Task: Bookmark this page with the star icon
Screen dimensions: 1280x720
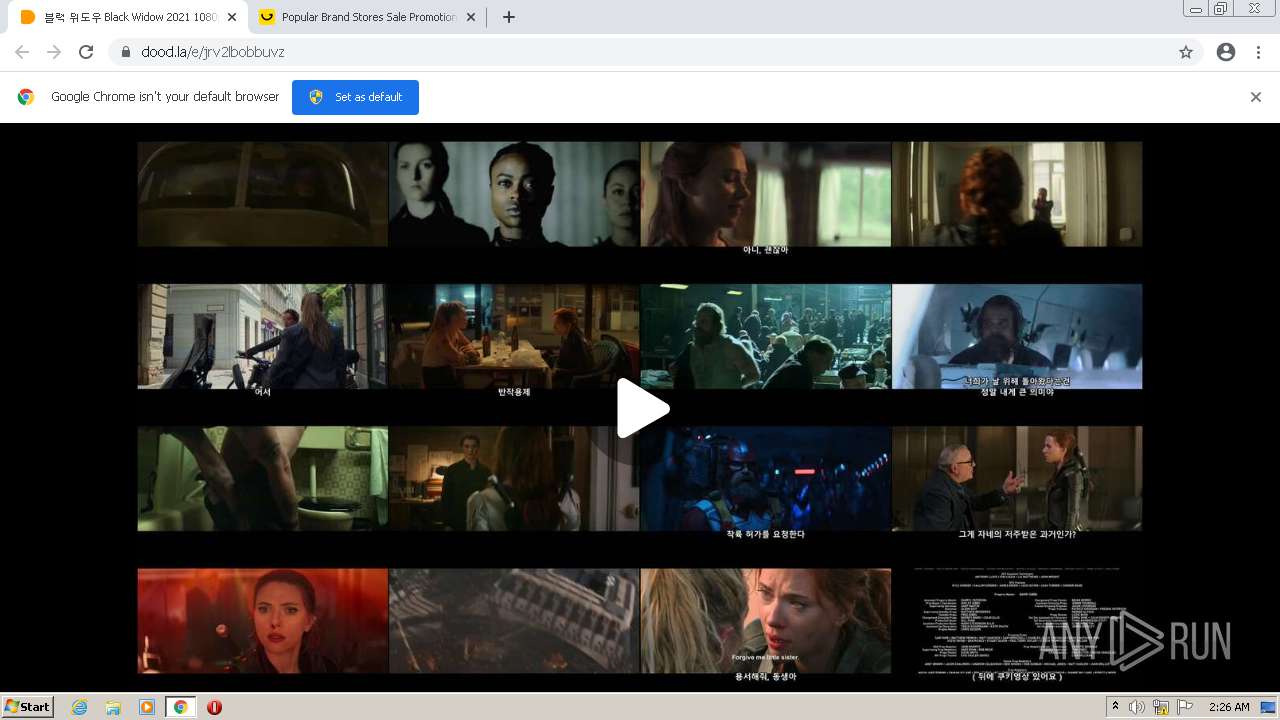Action: pyautogui.click(x=1186, y=52)
